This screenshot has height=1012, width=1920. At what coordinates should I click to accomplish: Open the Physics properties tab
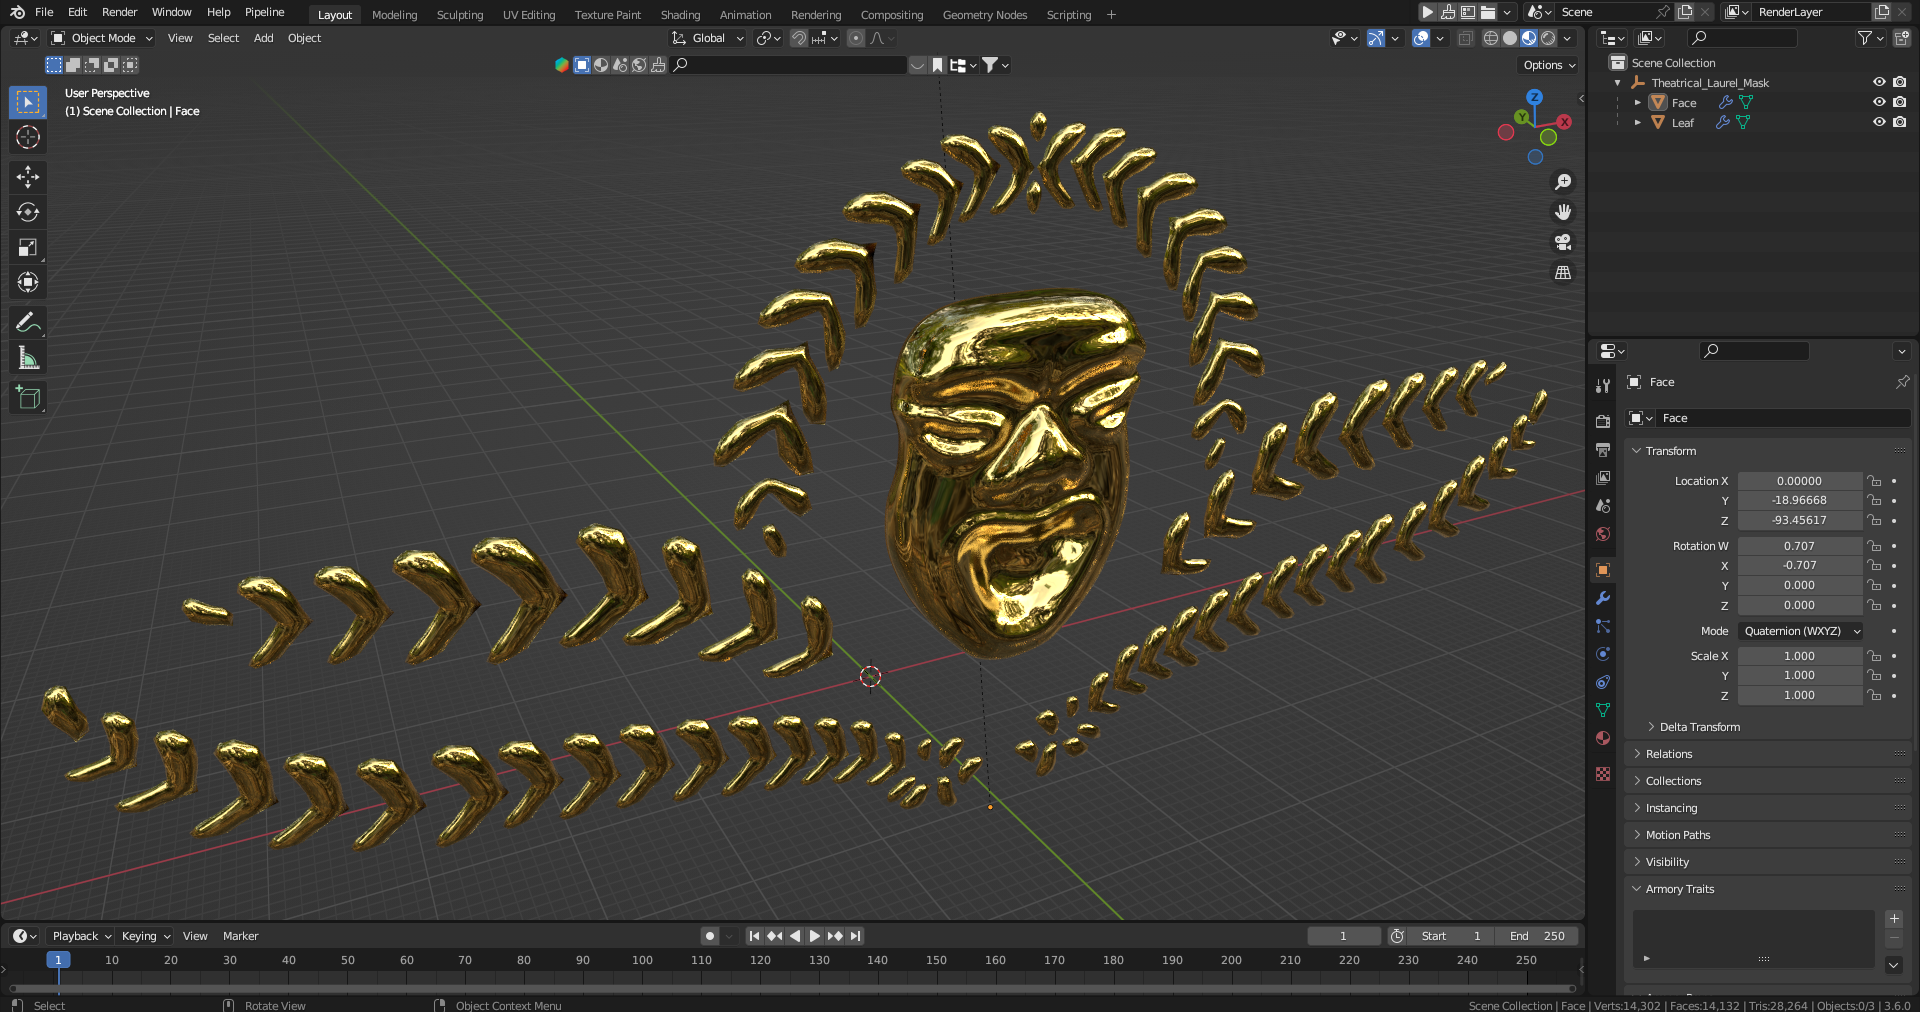(x=1603, y=654)
